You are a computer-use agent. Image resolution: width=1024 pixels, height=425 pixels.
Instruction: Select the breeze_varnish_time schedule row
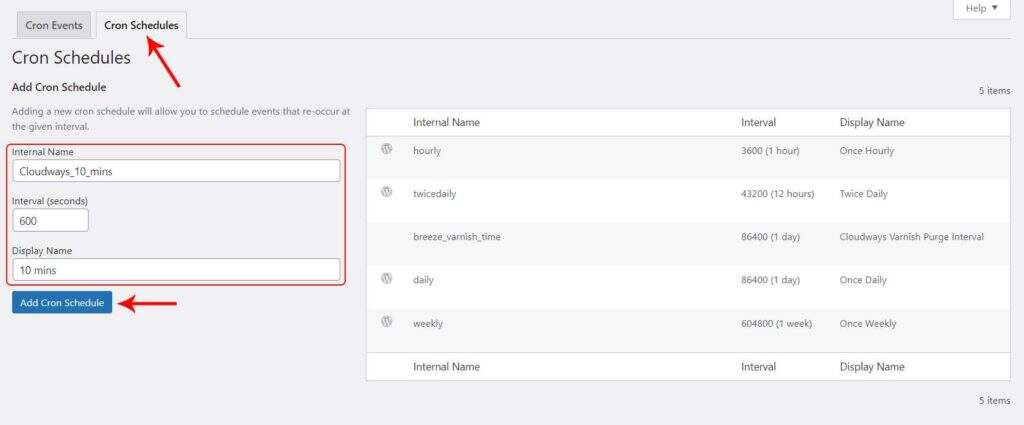pyautogui.click(x=458, y=237)
